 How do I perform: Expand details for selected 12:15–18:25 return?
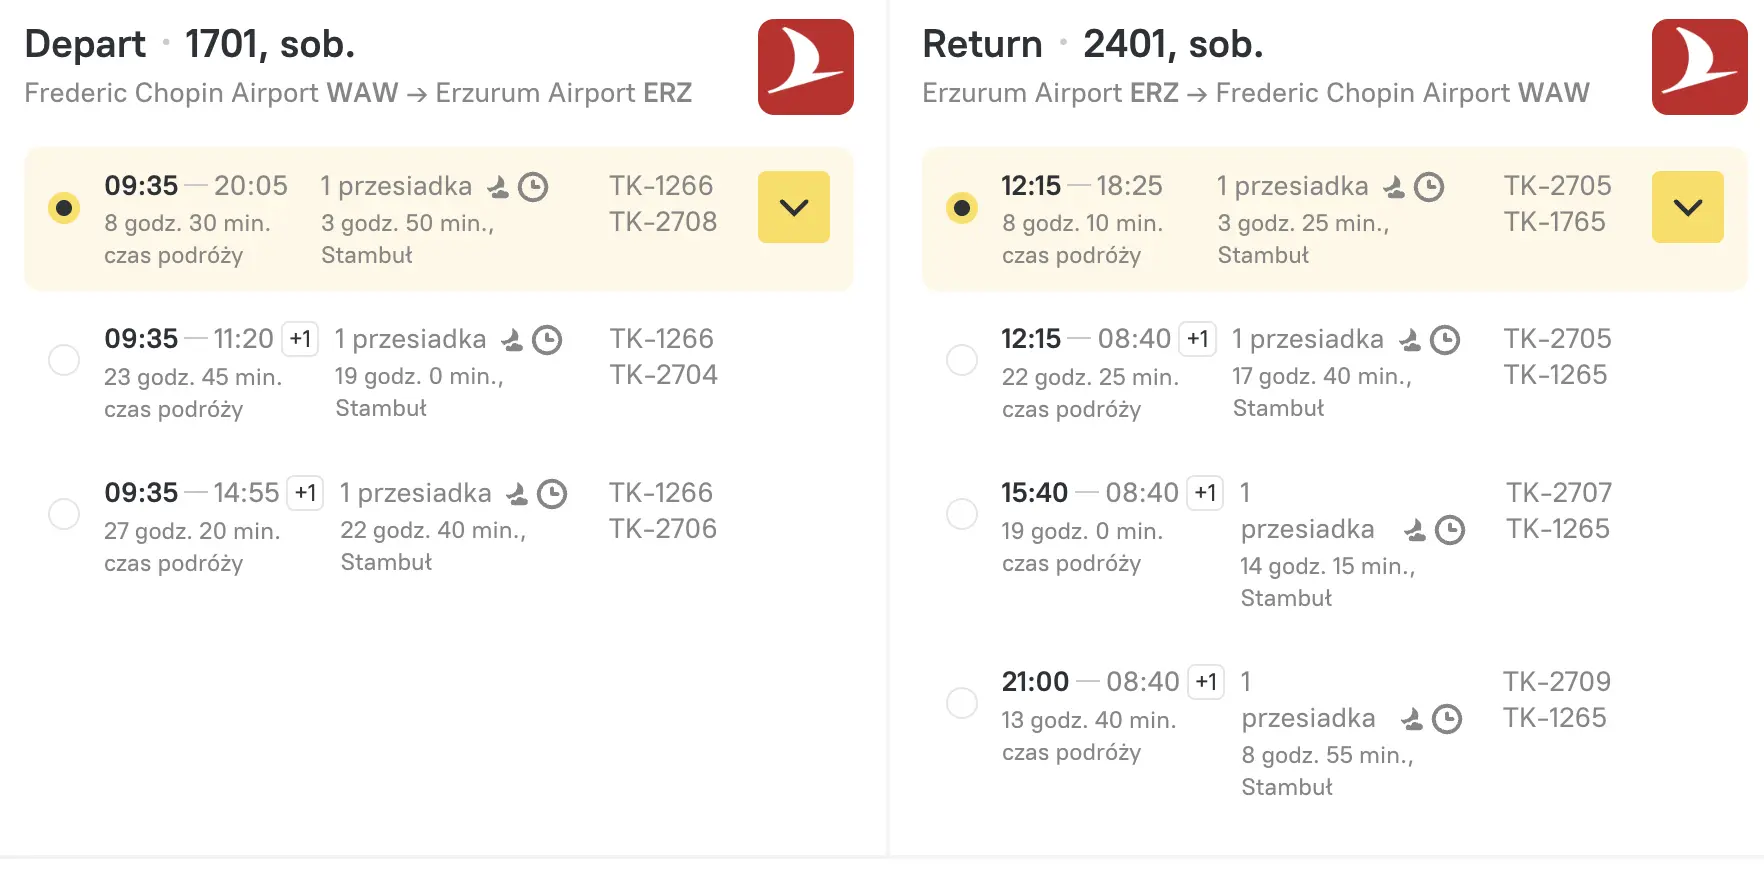click(x=1687, y=207)
